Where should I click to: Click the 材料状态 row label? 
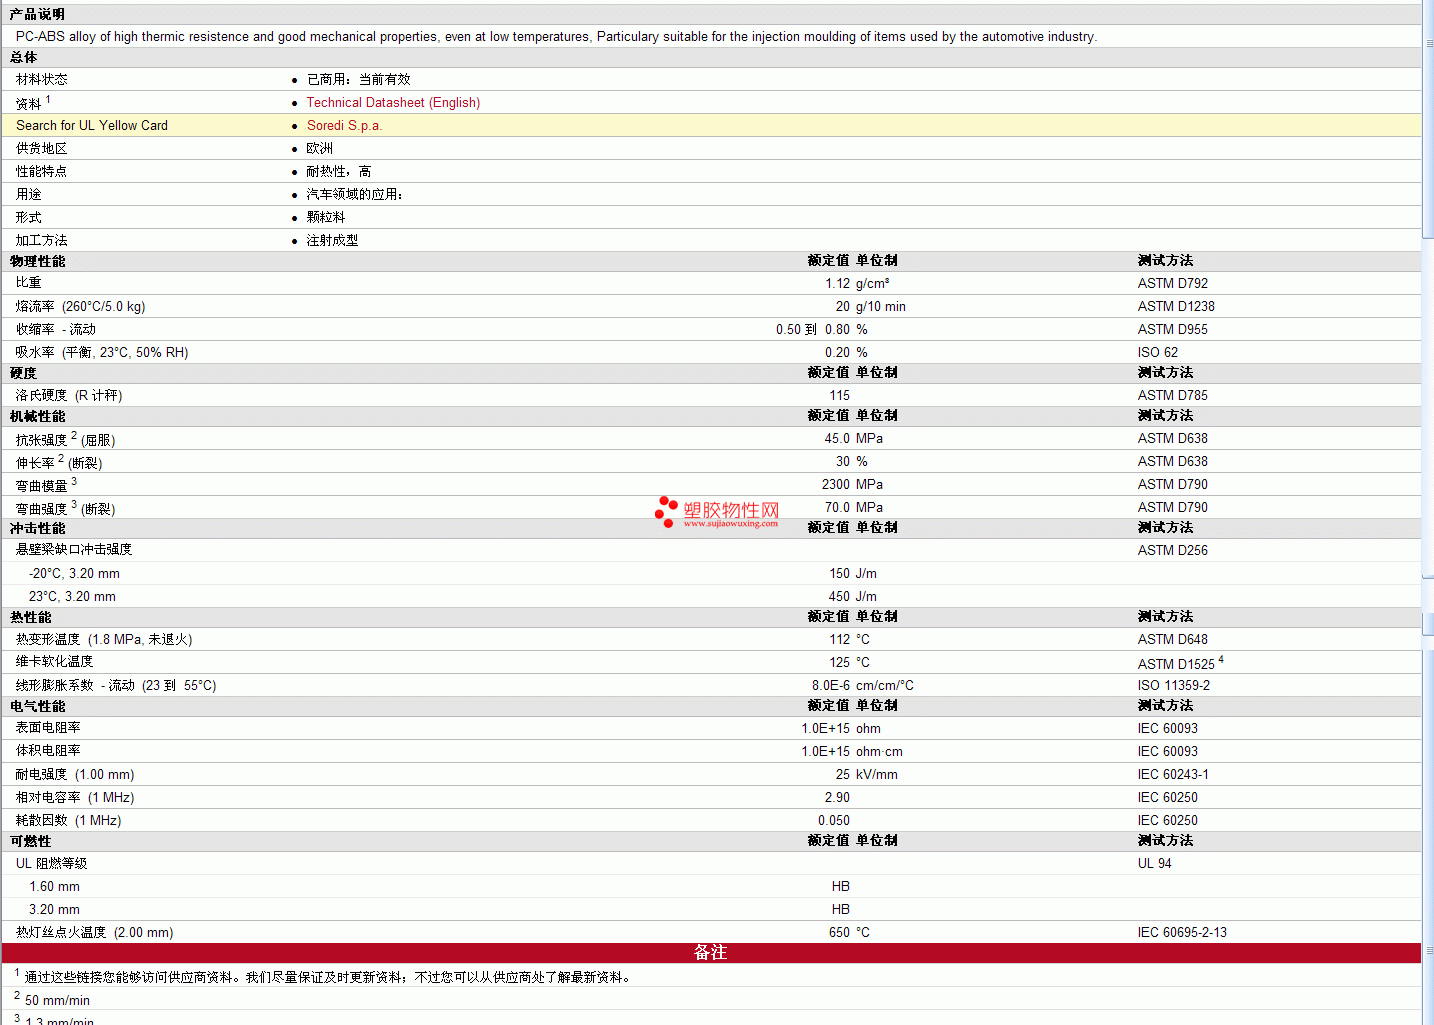[x=42, y=79]
